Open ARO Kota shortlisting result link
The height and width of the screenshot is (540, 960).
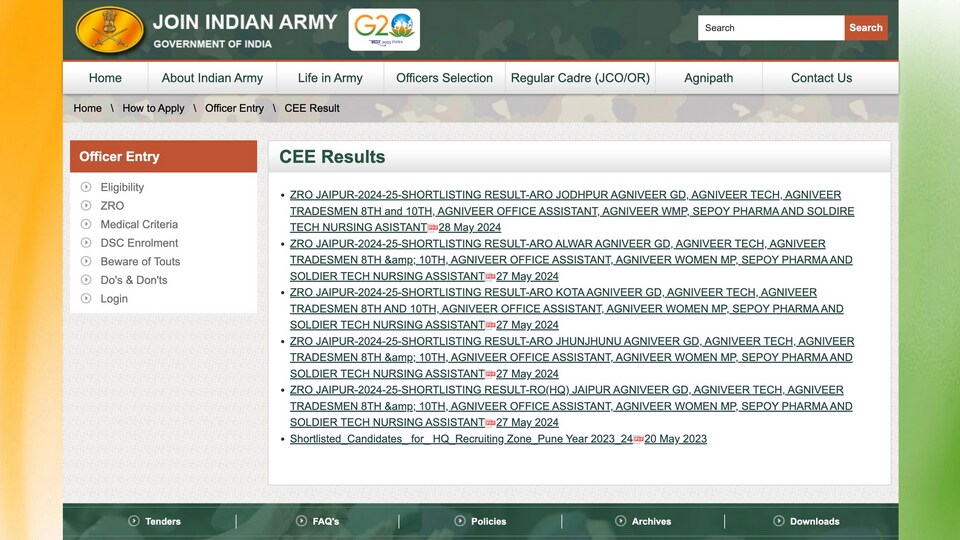point(566,309)
